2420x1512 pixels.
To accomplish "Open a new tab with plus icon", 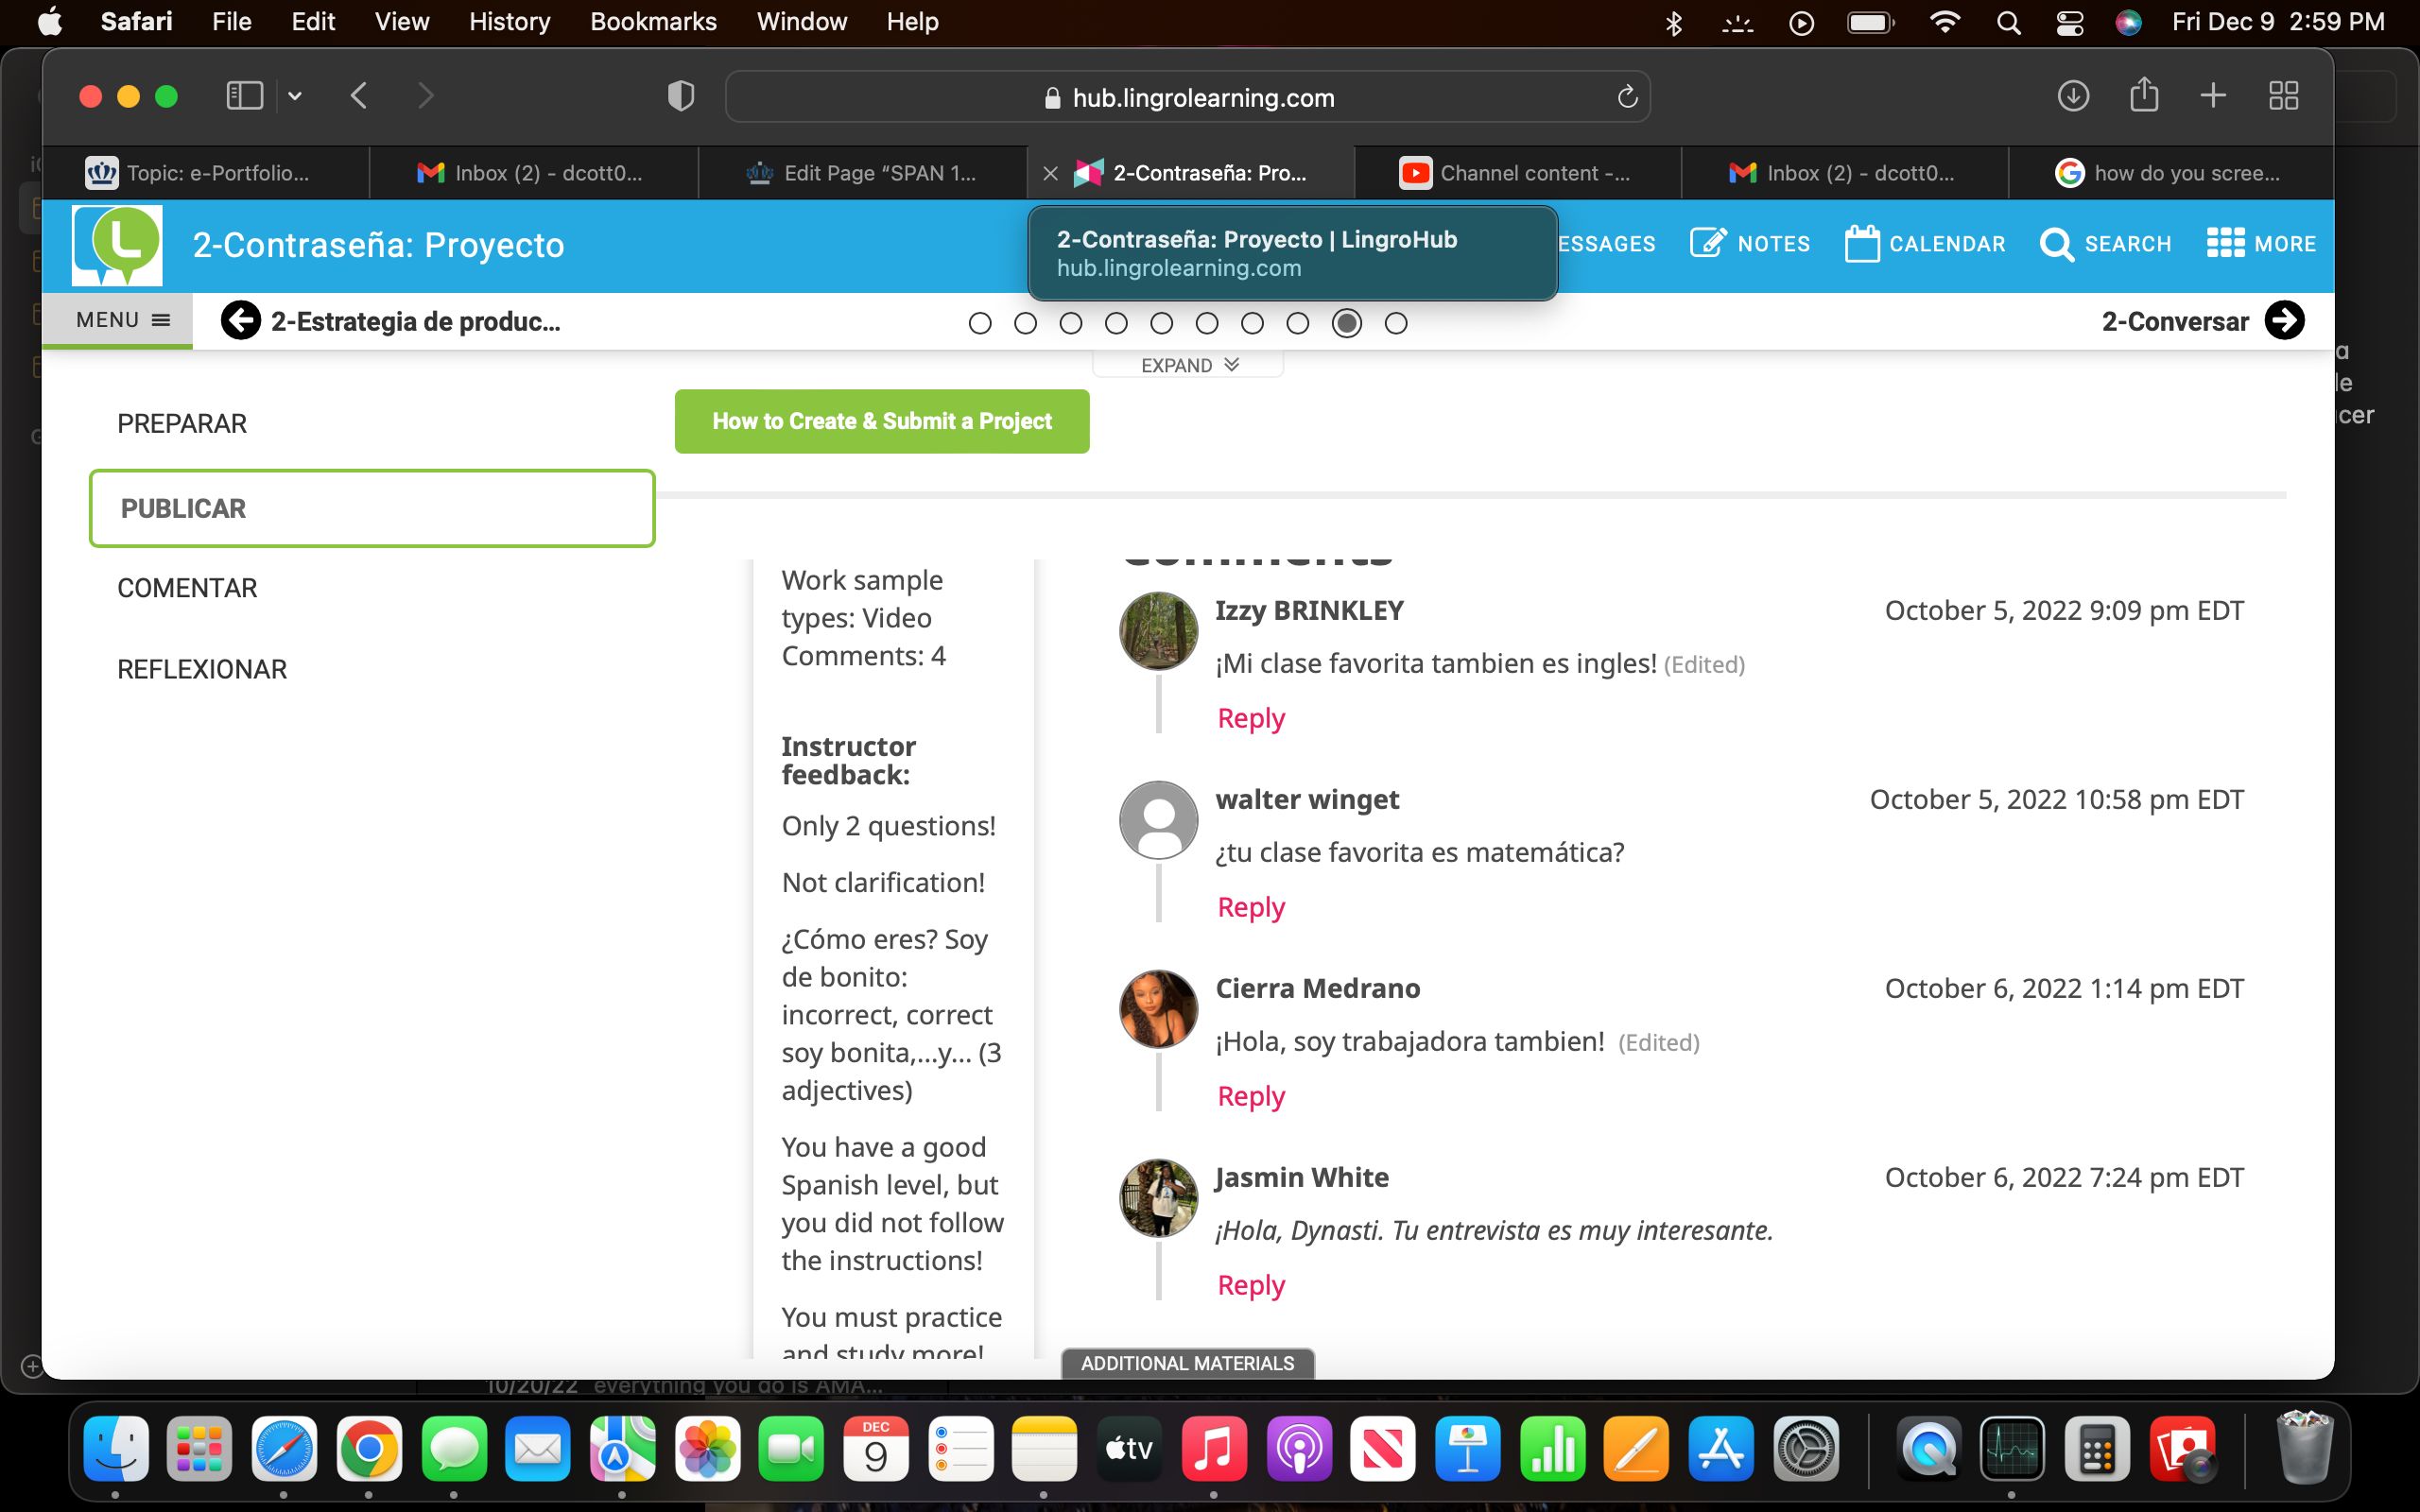I will click(x=2213, y=96).
